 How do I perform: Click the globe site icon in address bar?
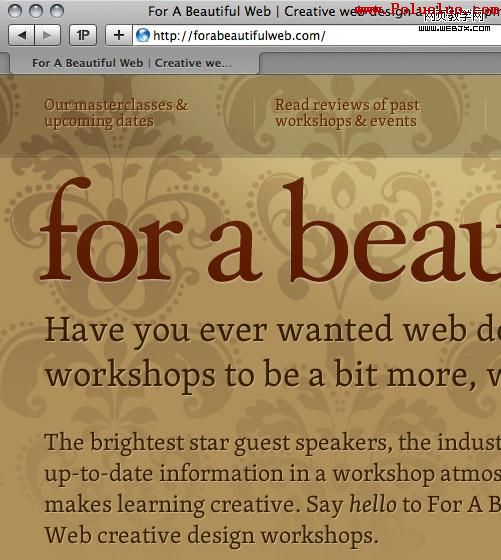(x=143, y=35)
